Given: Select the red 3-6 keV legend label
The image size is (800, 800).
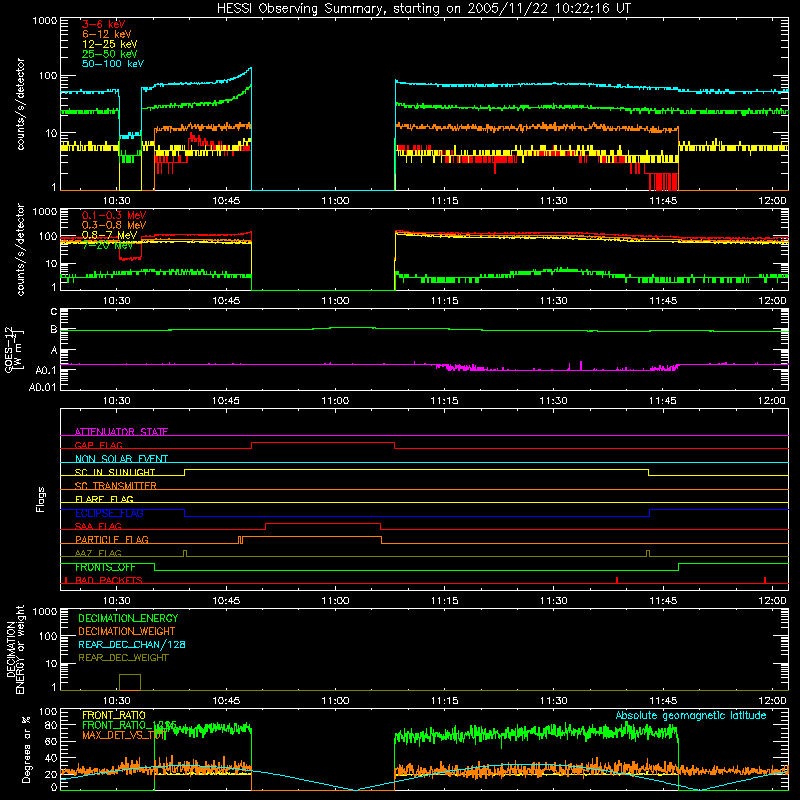Looking at the screenshot, I should [x=104, y=24].
